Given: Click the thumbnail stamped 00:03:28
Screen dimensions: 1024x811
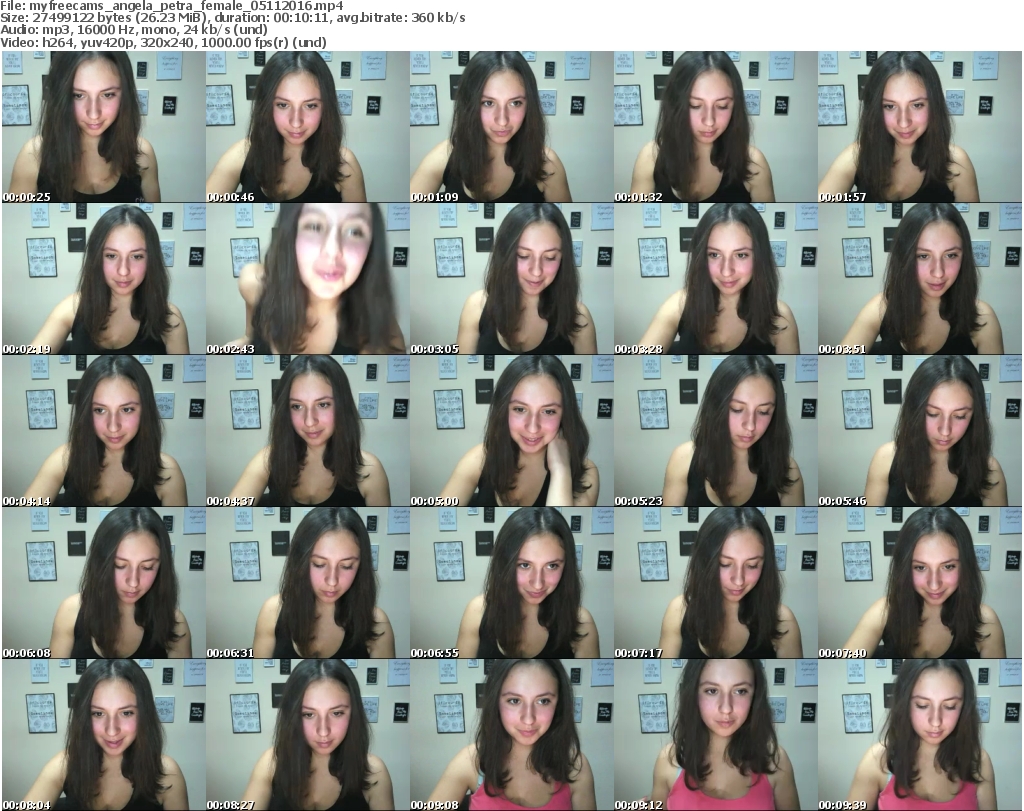Looking at the screenshot, I should (x=715, y=279).
